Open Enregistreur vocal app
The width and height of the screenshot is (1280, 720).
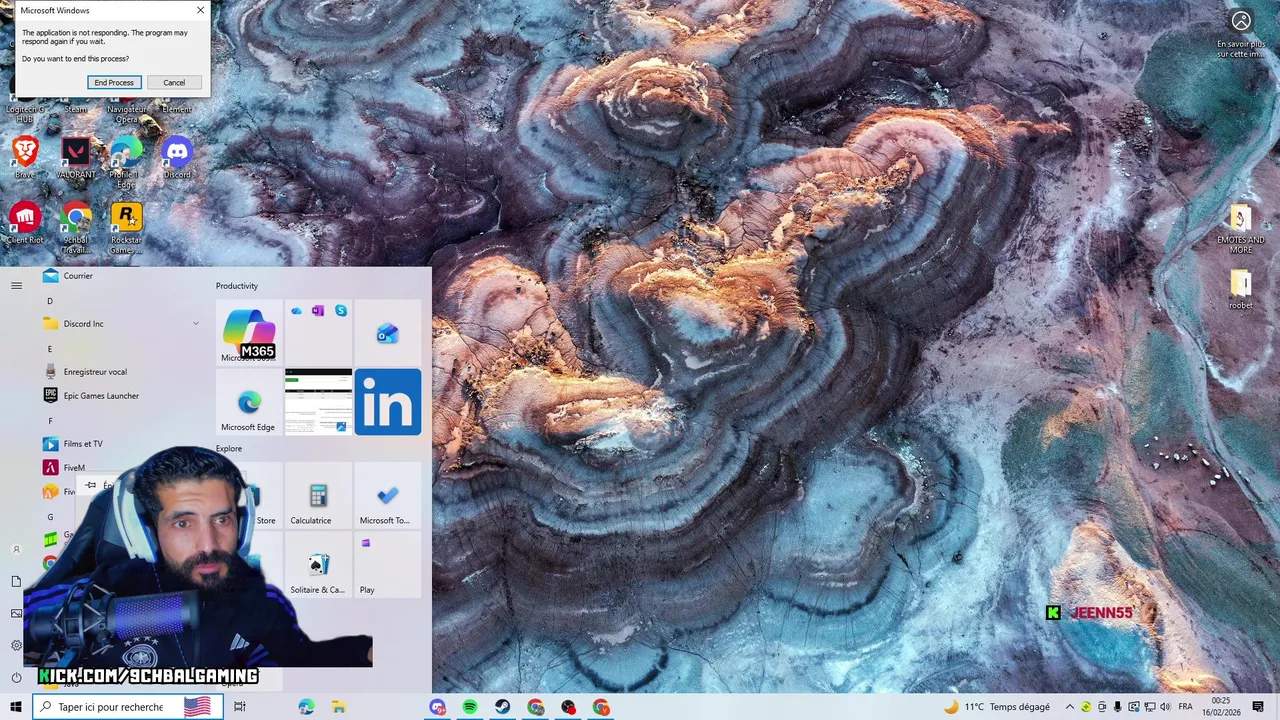120,372
